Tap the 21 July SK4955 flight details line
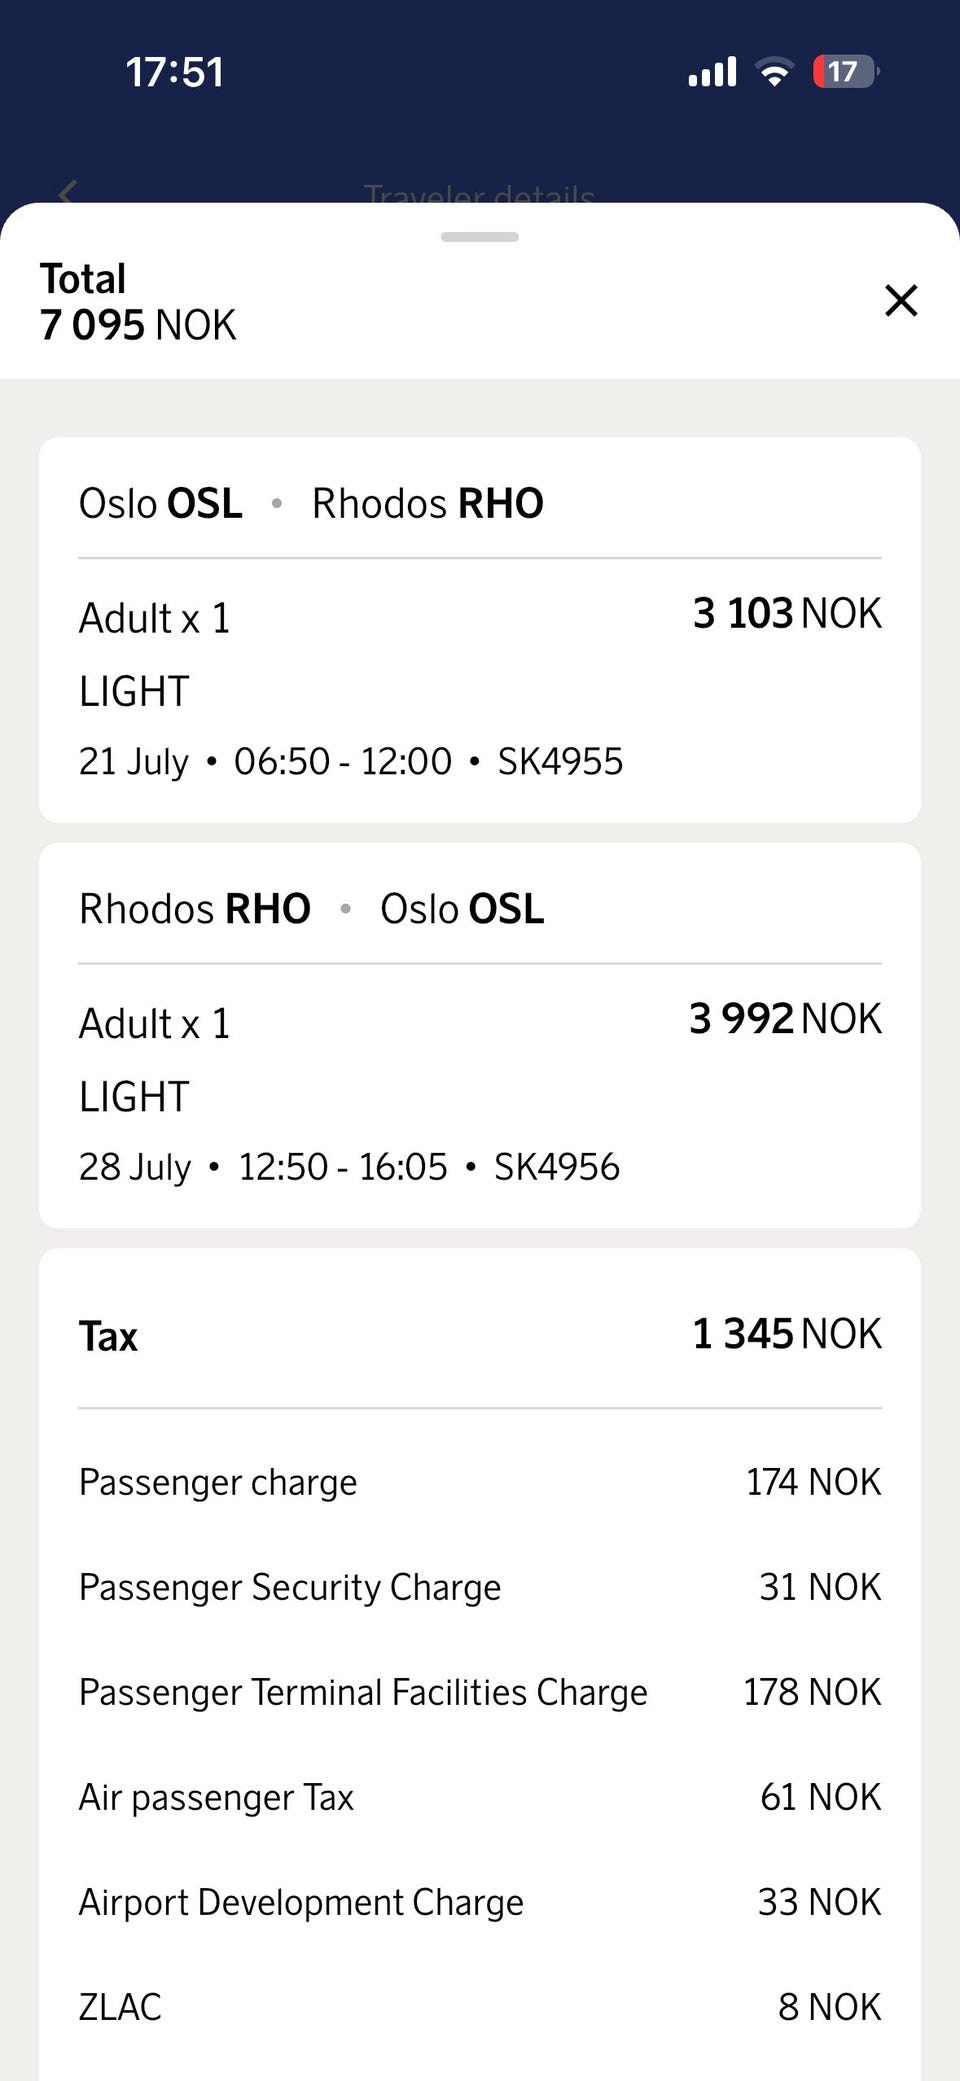 pyautogui.click(x=351, y=761)
